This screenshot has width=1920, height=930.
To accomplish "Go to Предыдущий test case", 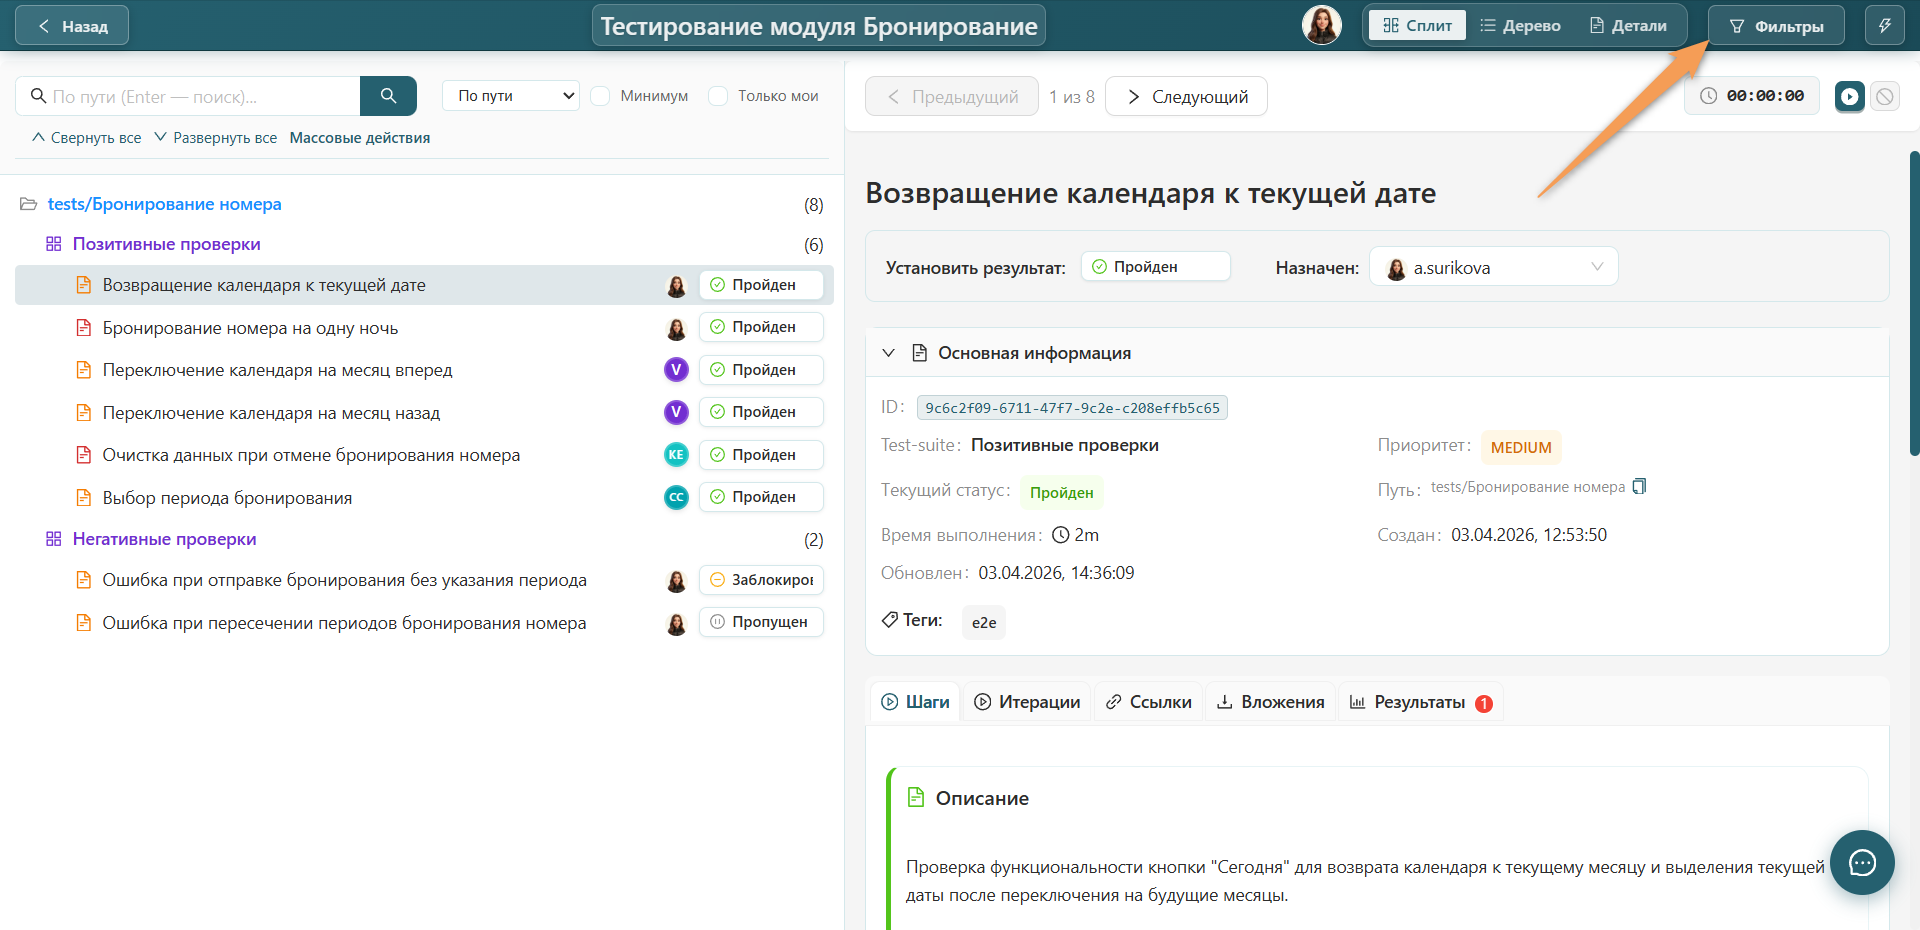I will point(952,96).
